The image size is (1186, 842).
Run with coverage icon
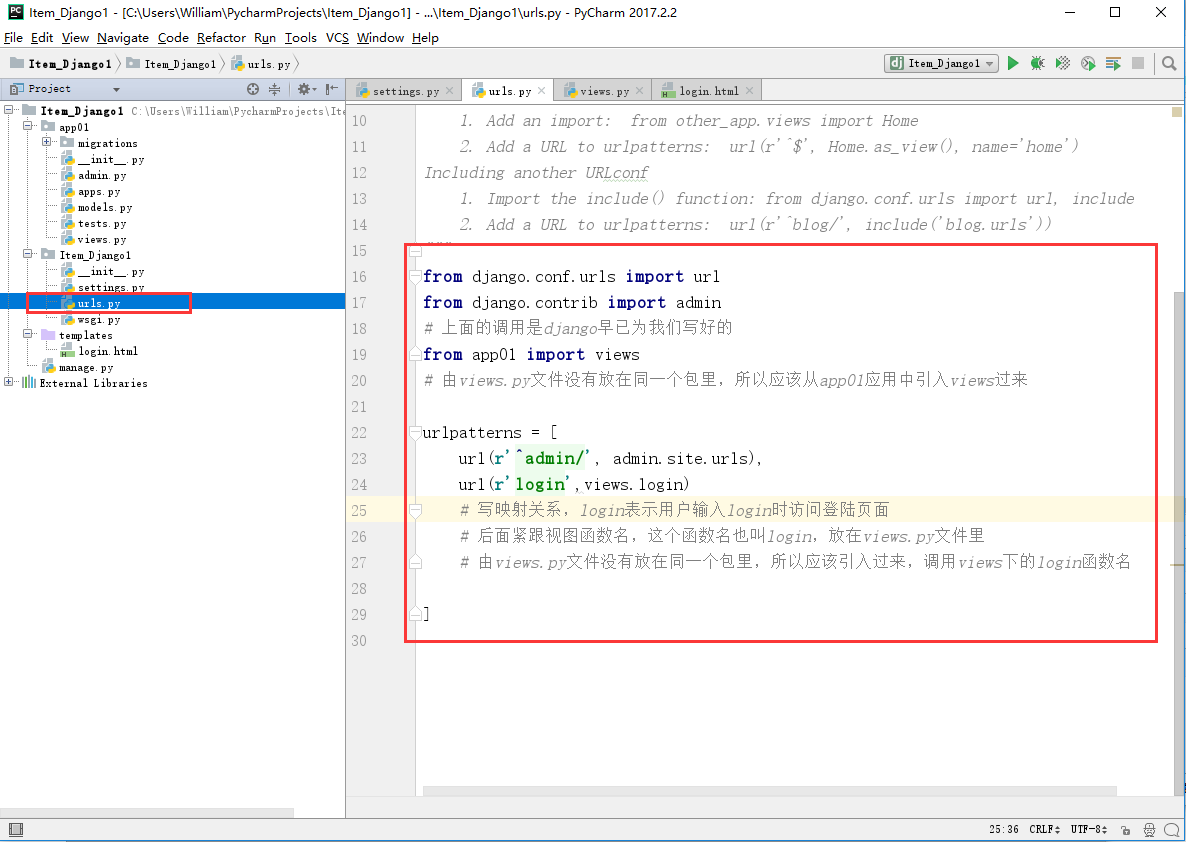pos(1063,64)
